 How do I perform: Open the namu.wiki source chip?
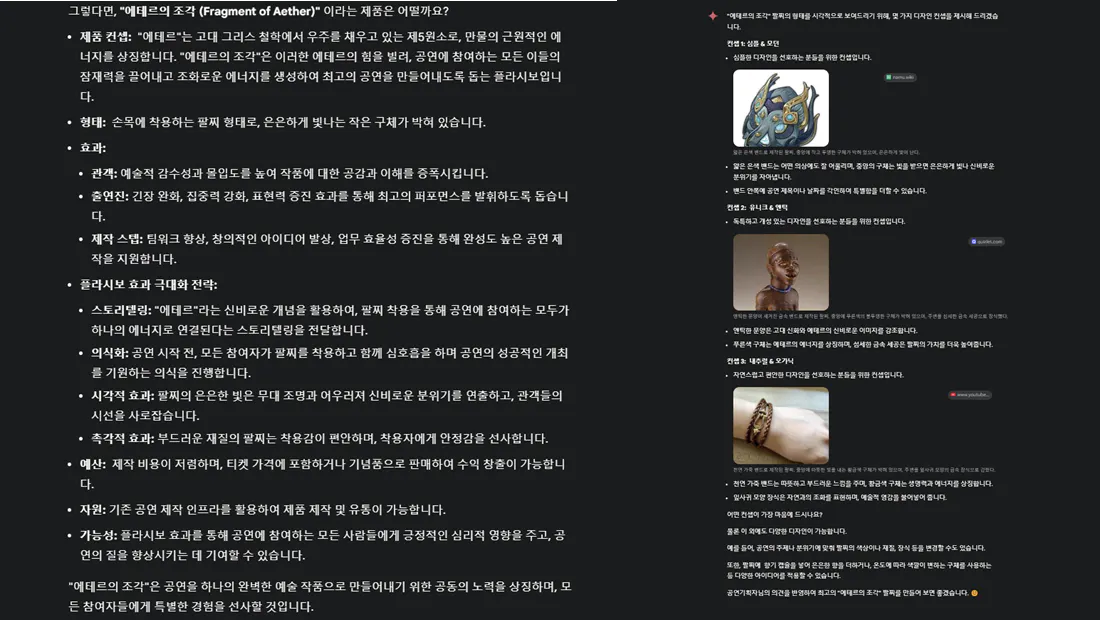(x=900, y=77)
